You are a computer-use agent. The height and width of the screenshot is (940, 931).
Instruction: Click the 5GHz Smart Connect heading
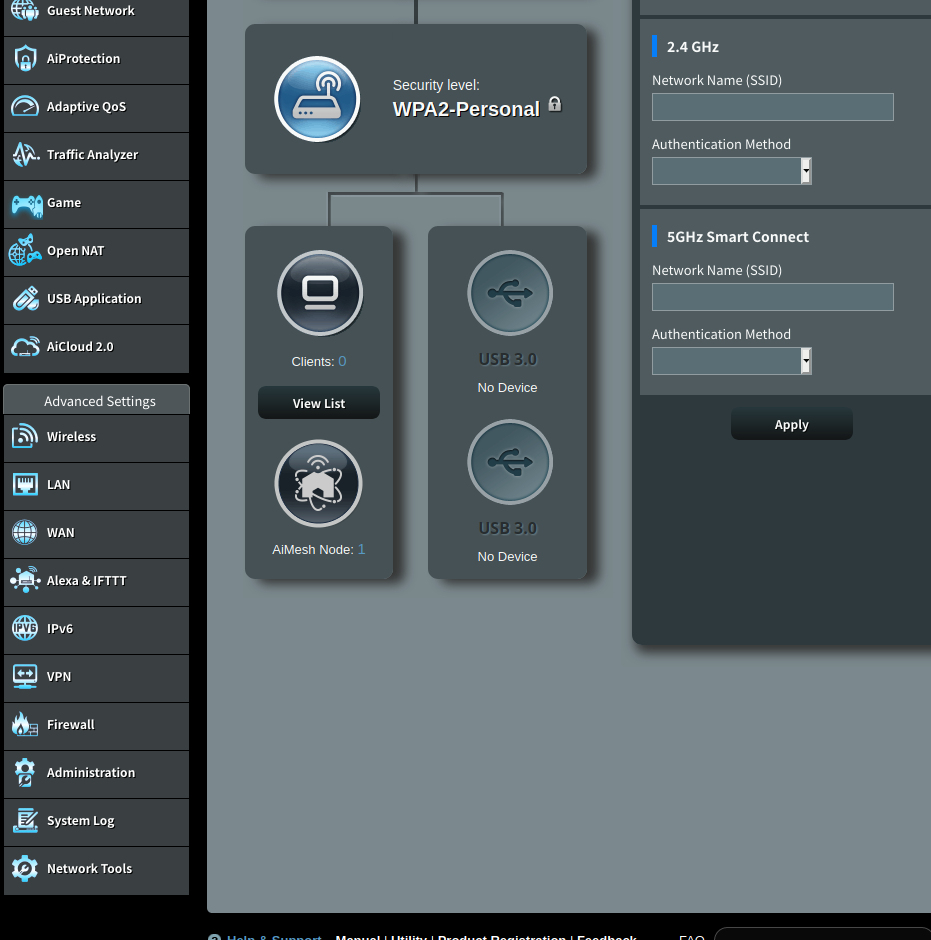(738, 237)
